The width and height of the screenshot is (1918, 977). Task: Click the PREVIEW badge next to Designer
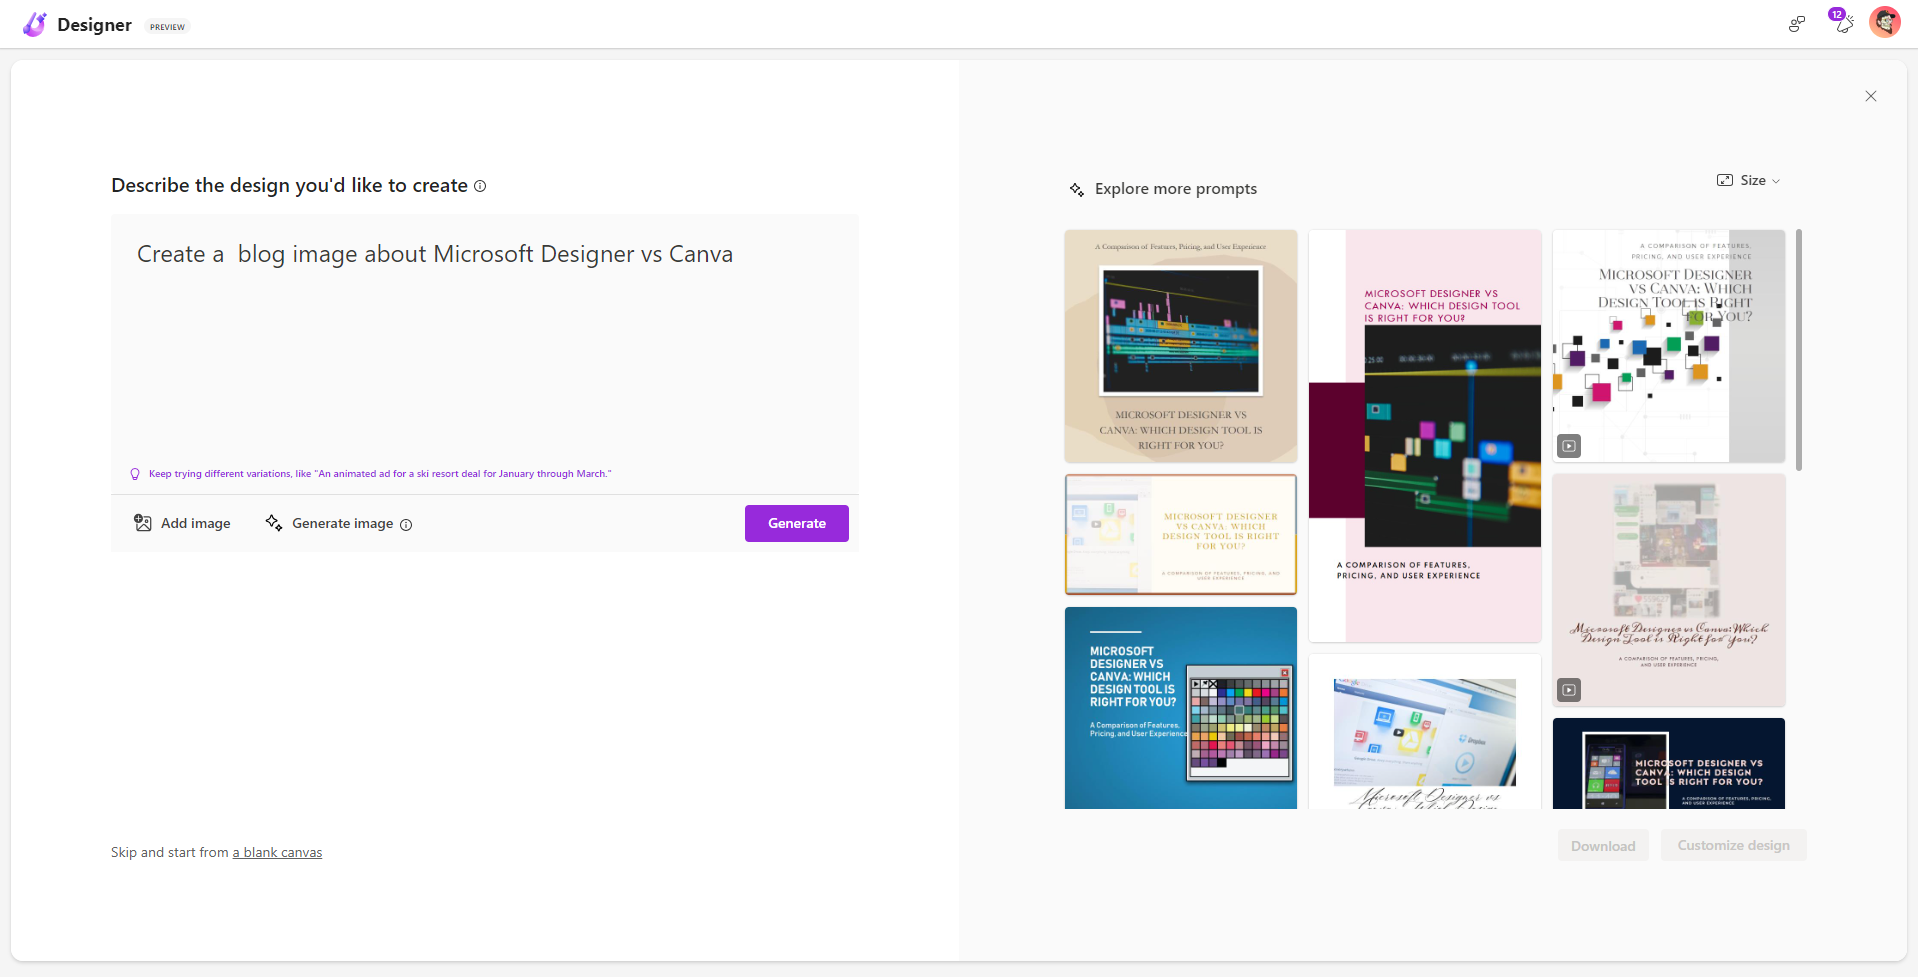[x=167, y=27]
